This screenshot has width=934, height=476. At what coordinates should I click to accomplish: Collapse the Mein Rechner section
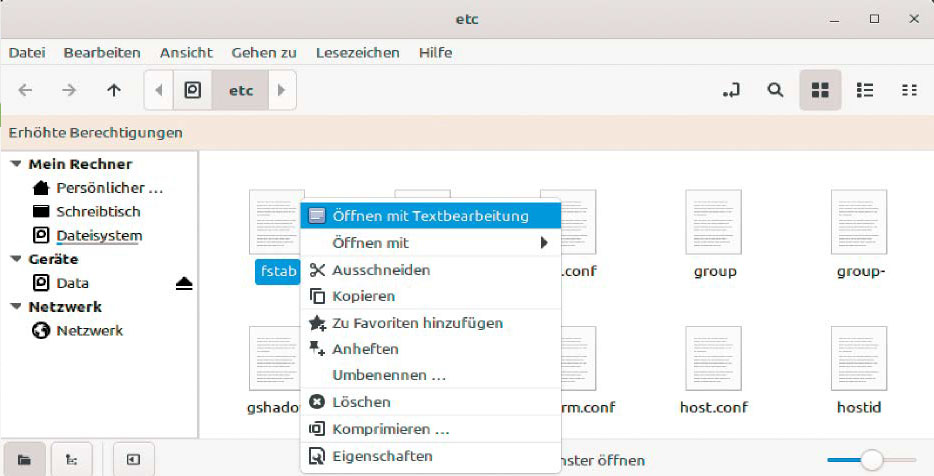[x=16, y=164]
